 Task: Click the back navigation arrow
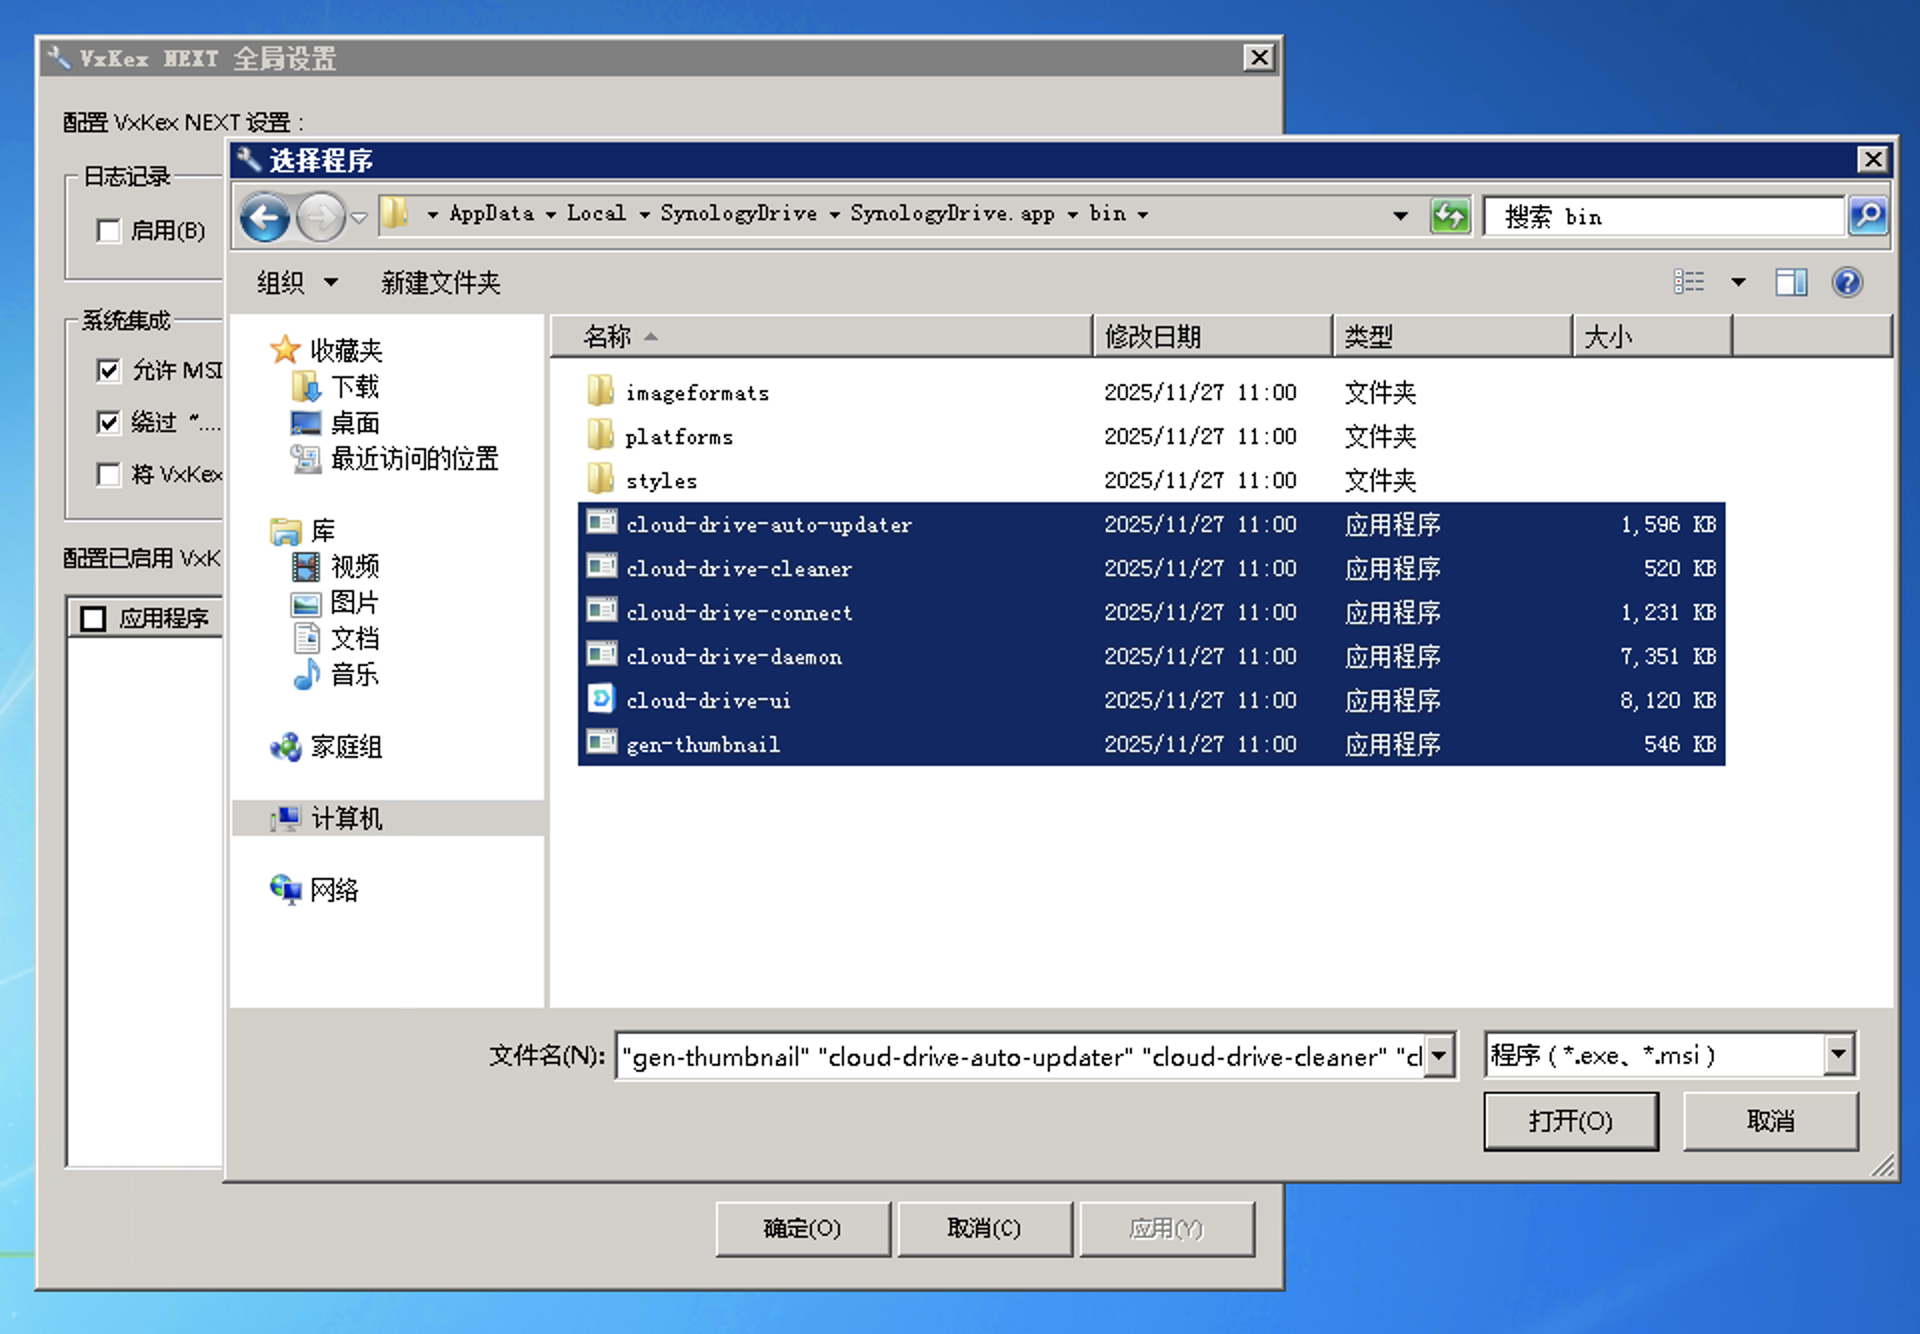(265, 216)
